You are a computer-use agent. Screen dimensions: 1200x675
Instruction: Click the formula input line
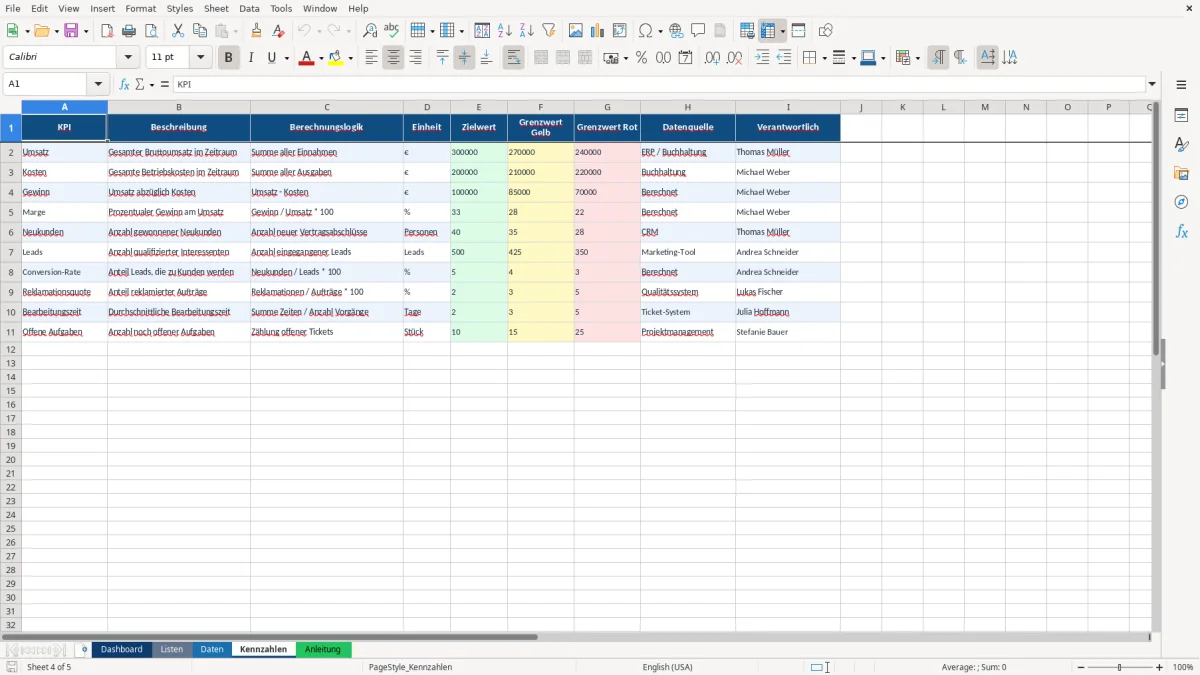tap(658, 85)
